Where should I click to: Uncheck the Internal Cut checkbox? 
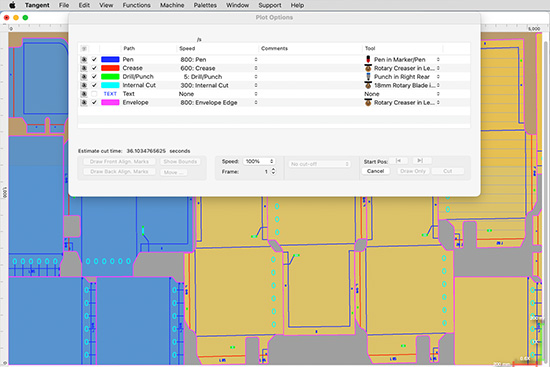(x=94, y=85)
